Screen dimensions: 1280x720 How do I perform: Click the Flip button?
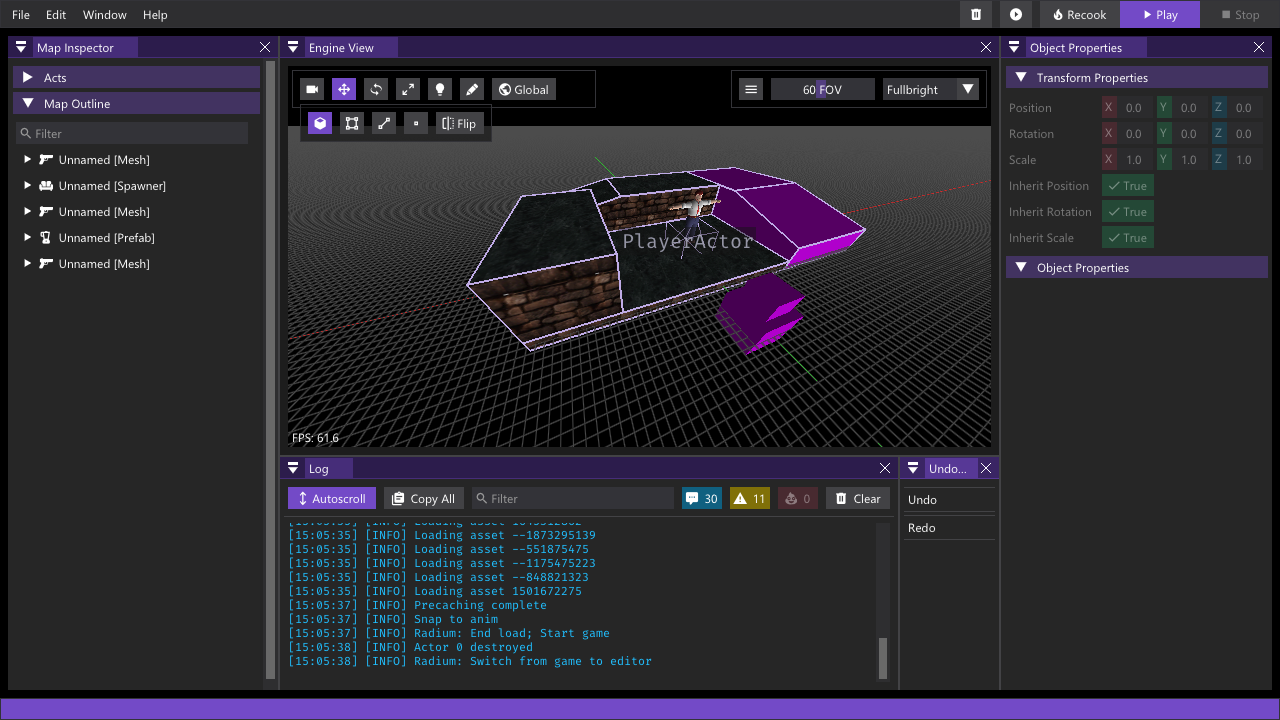click(460, 123)
